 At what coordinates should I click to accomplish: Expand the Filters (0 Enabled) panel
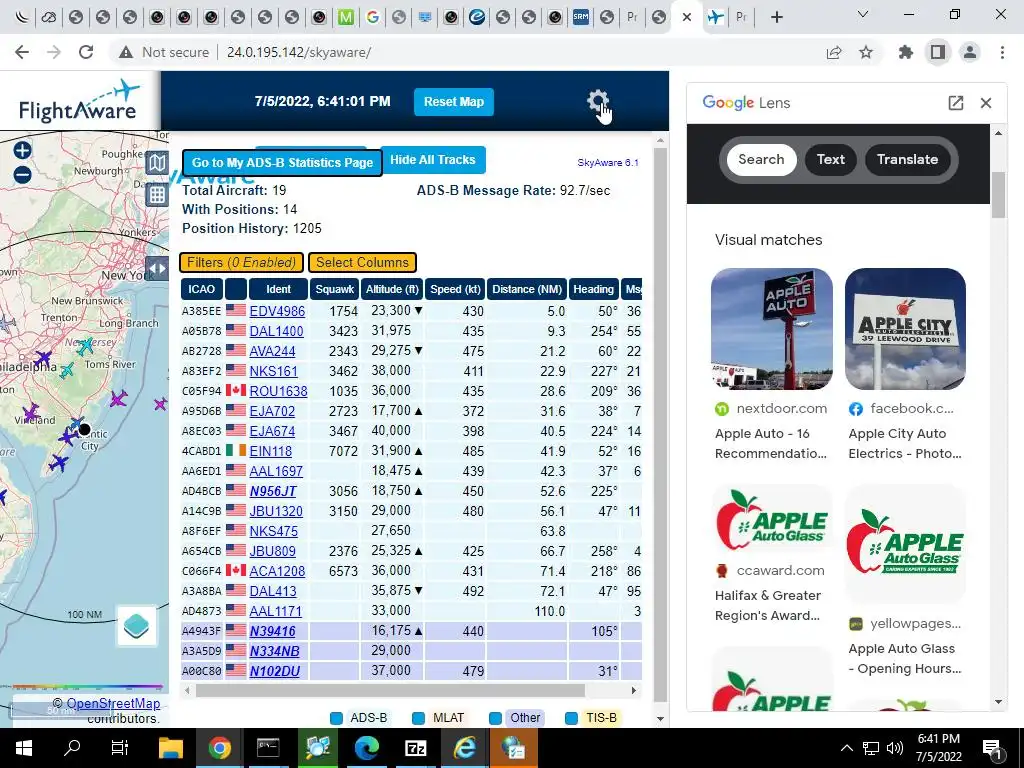tap(241, 263)
